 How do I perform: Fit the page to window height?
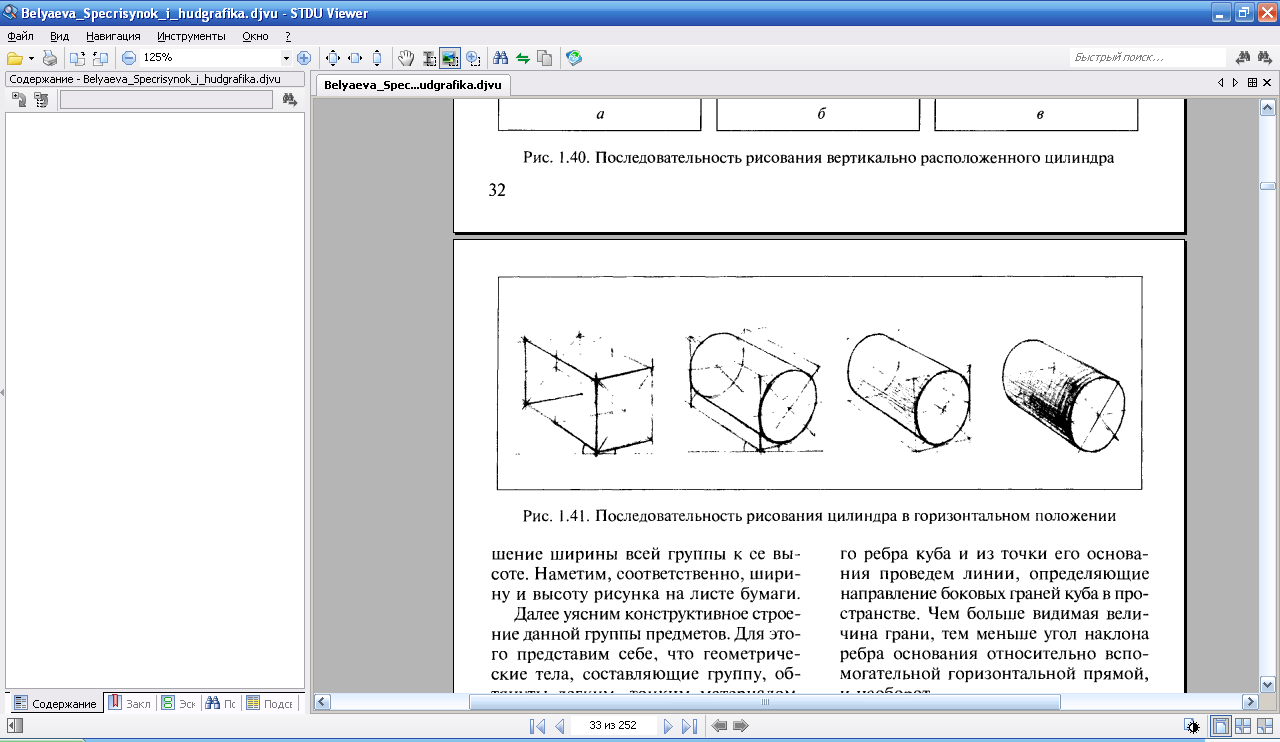tap(377, 58)
